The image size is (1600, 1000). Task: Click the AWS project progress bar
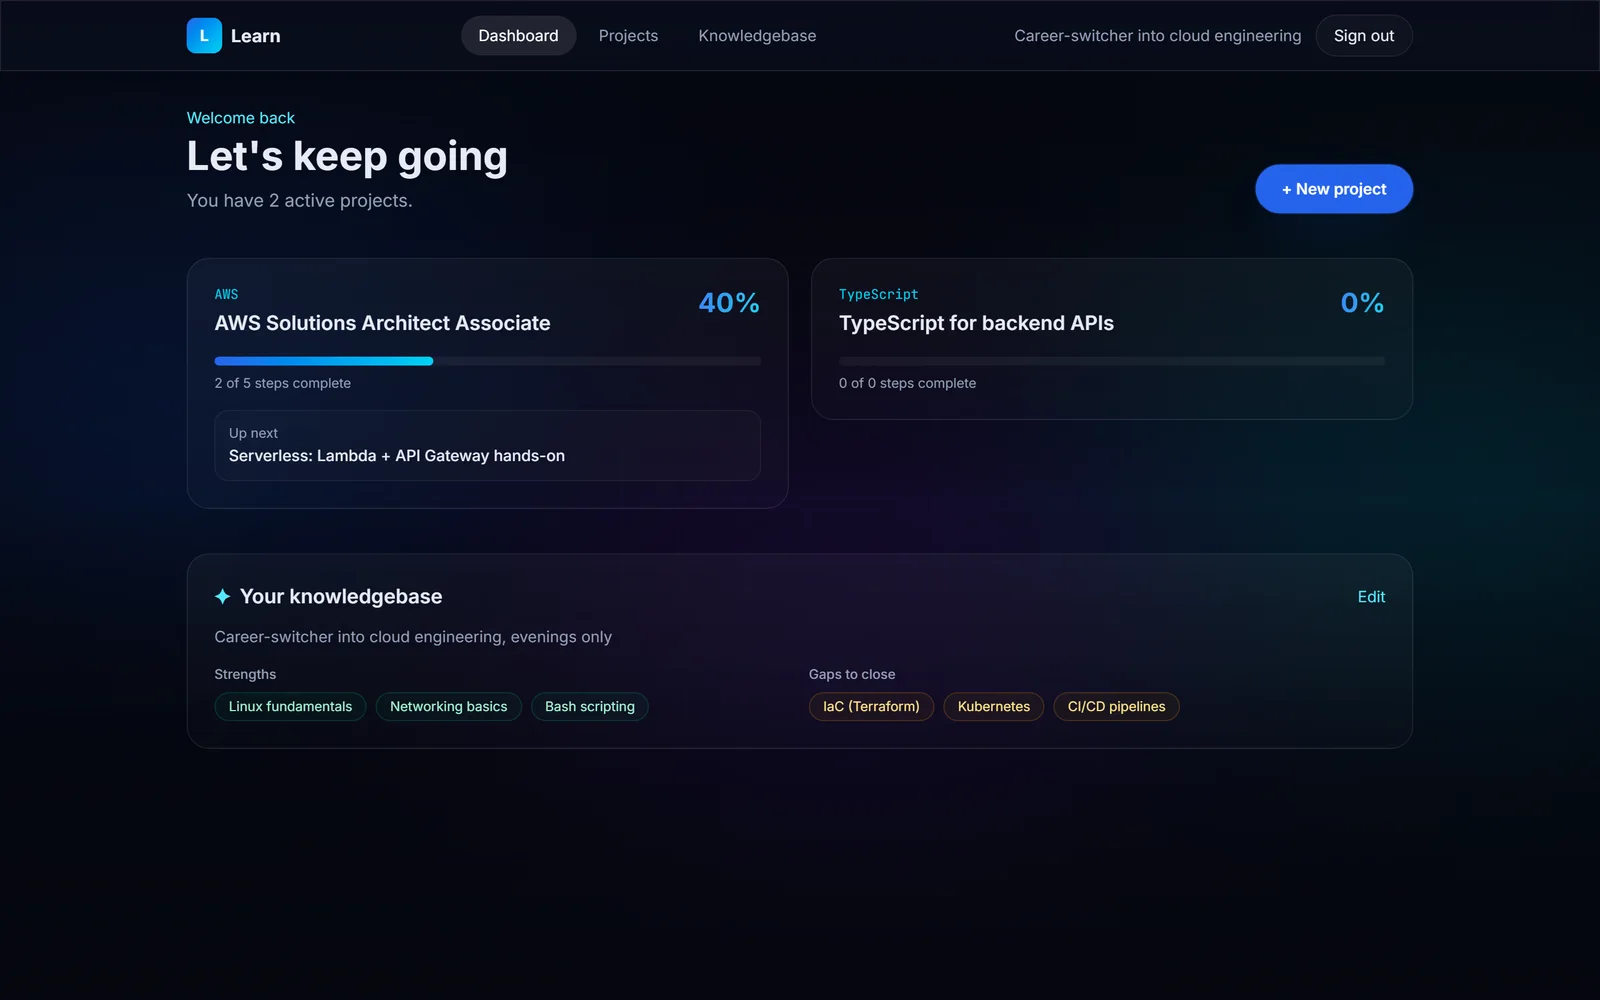coord(487,361)
